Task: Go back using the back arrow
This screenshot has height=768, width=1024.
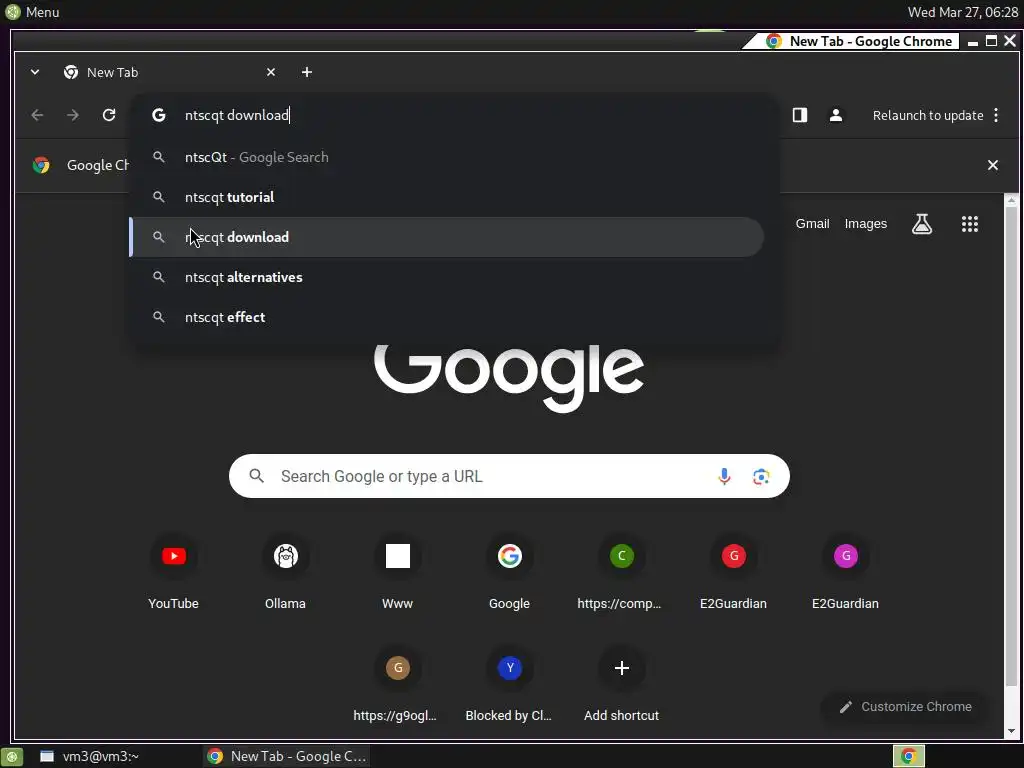Action: pos(37,115)
